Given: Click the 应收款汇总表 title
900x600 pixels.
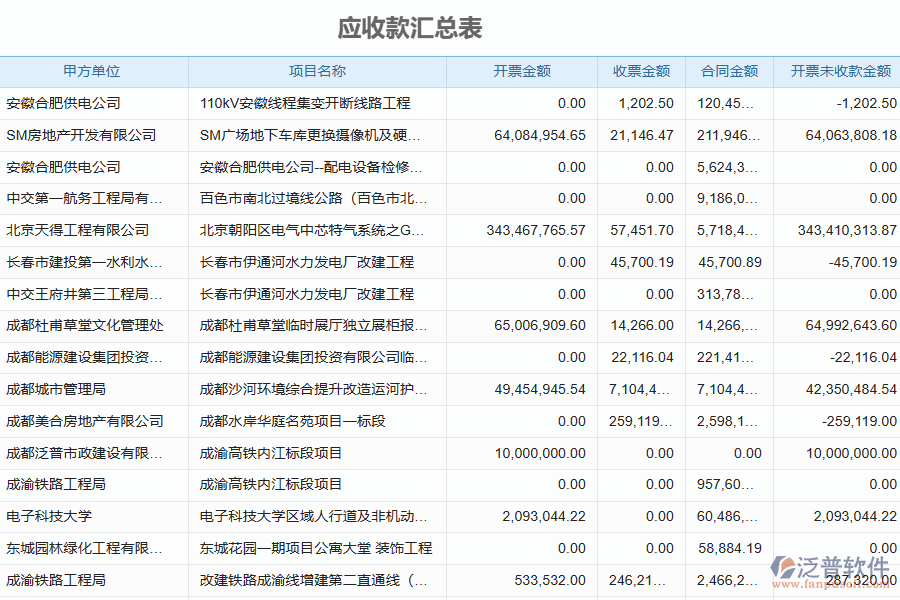Looking at the screenshot, I should click(x=410, y=29).
